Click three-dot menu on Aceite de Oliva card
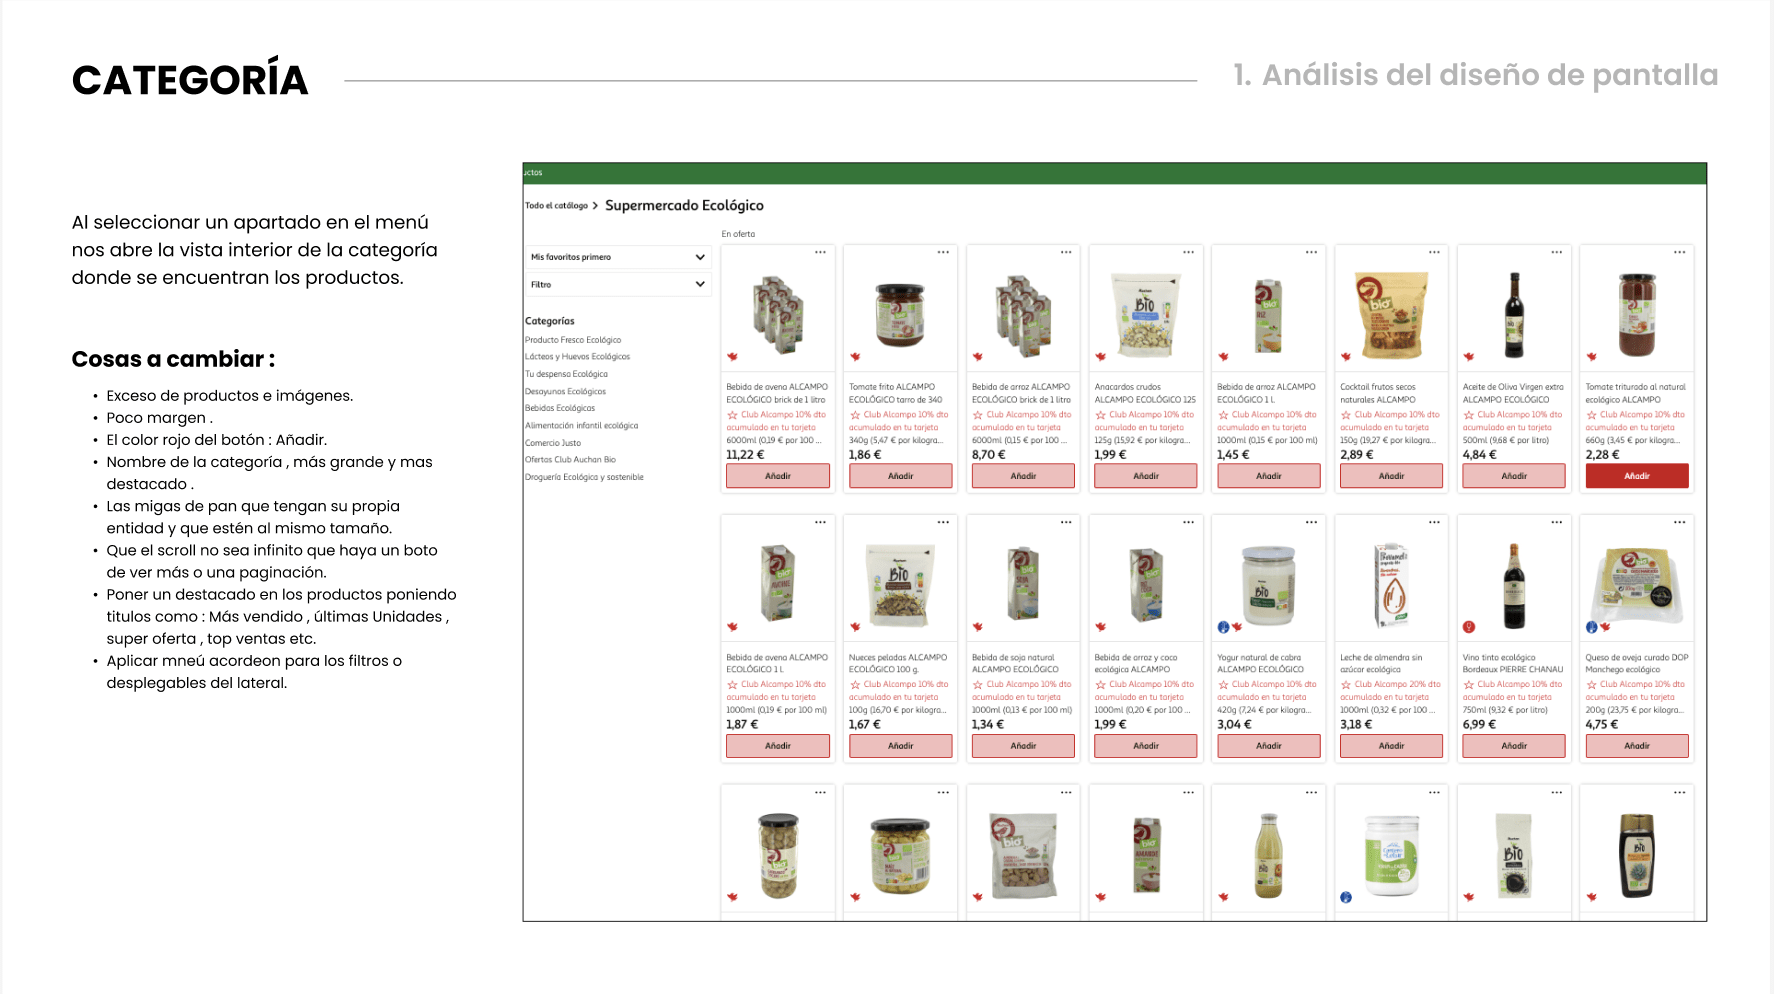This screenshot has height=994, width=1774. point(1556,252)
